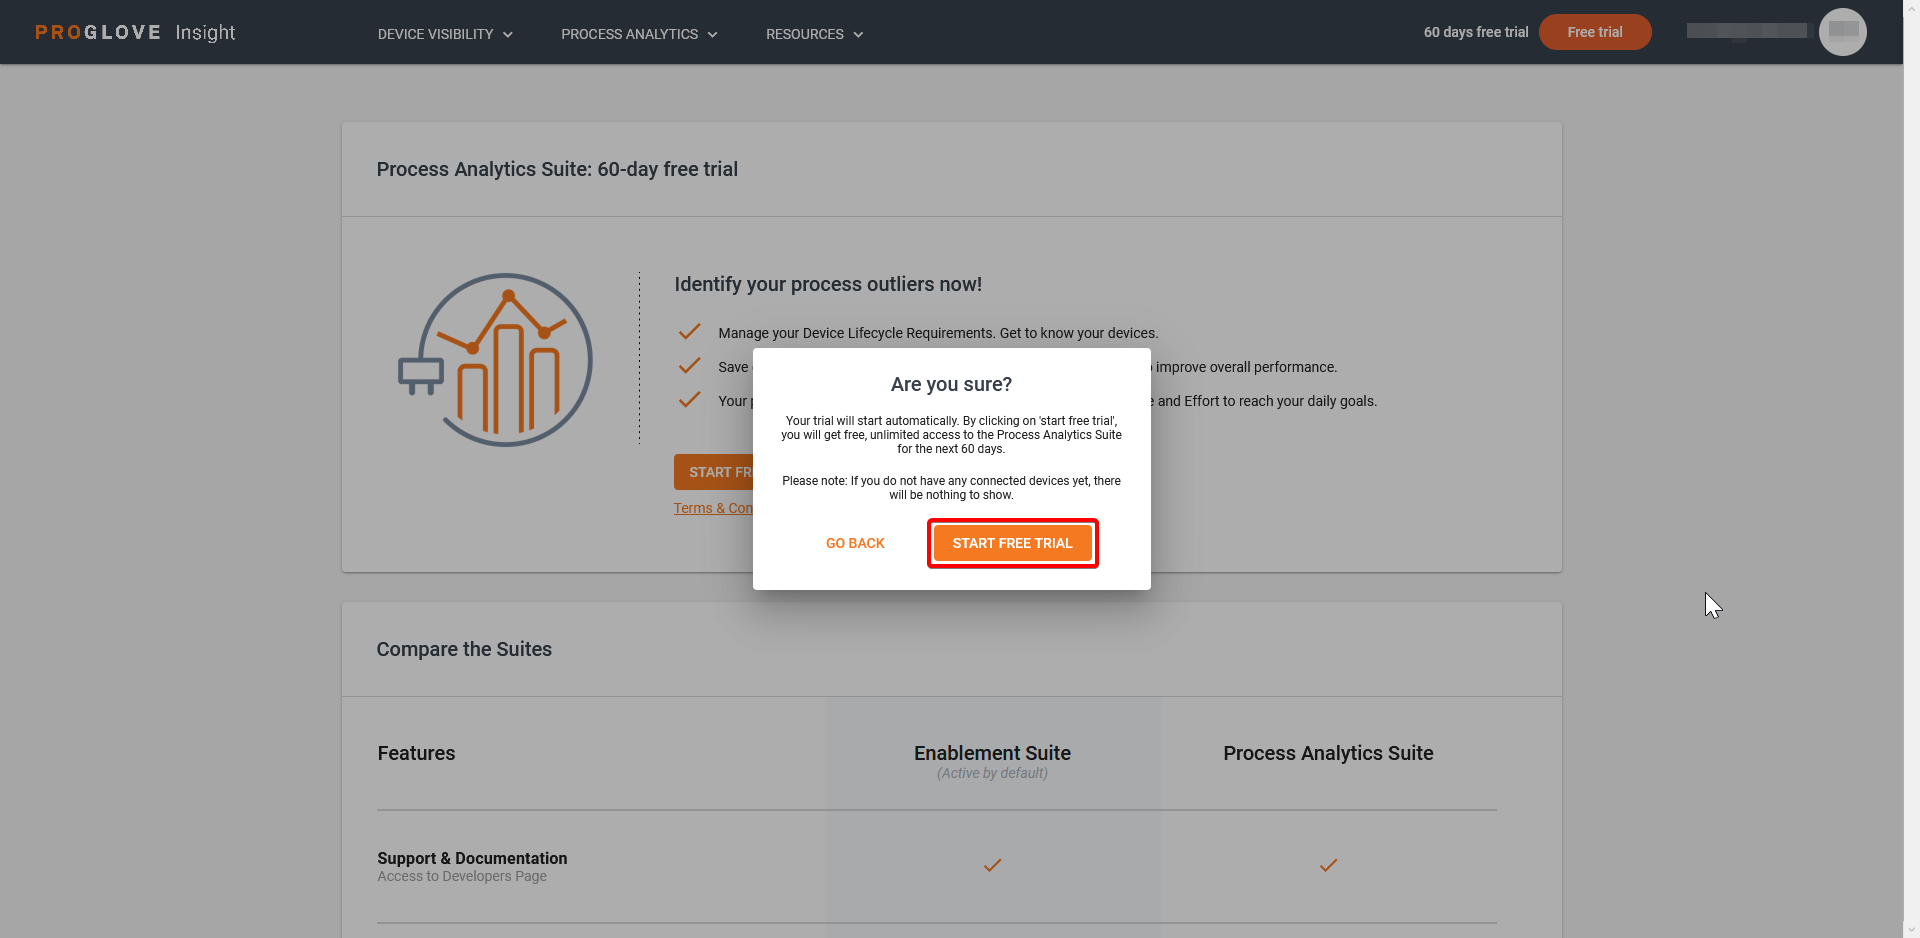Open the Resources menu
This screenshot has height=938, width=1920.
pyautogui.click(x=814, y=34)
